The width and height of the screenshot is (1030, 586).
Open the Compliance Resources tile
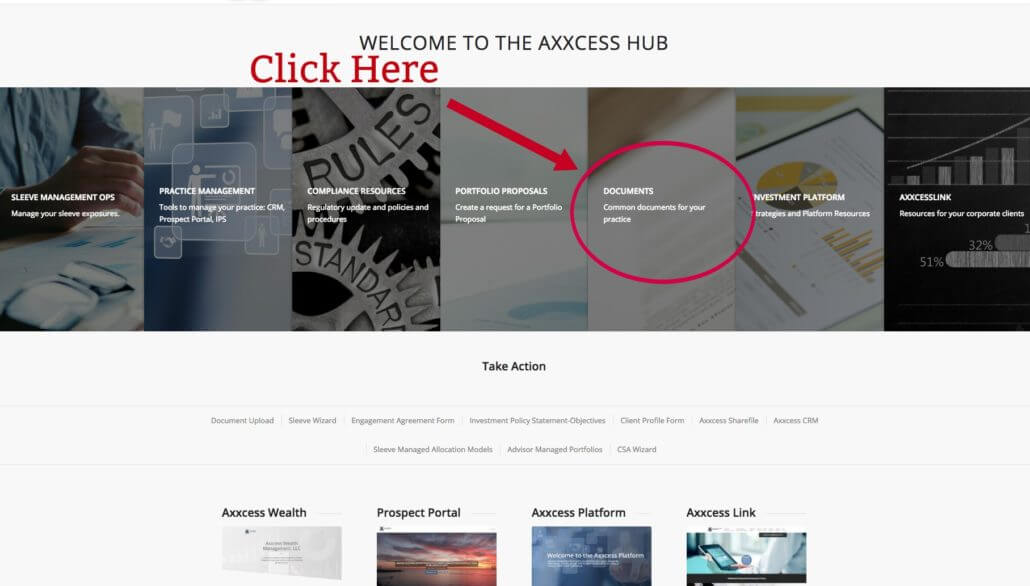coord(366,209)
